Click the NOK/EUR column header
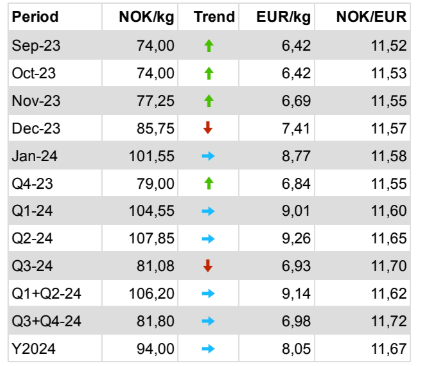 click(371, 17)
